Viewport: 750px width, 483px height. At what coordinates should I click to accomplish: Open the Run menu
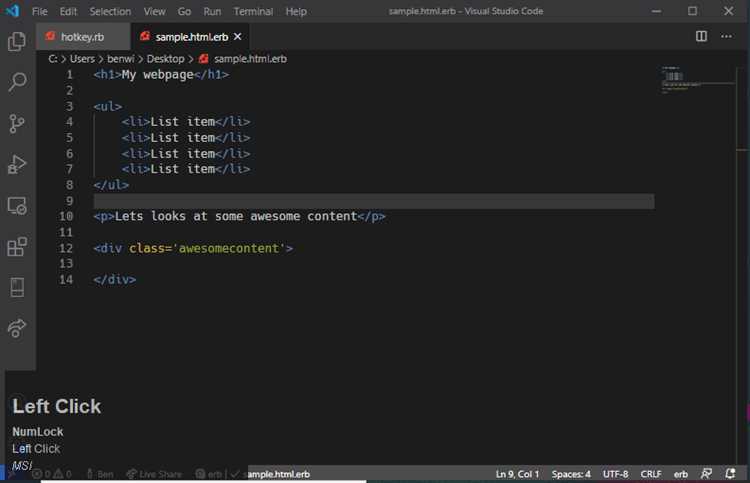(212, 11)
